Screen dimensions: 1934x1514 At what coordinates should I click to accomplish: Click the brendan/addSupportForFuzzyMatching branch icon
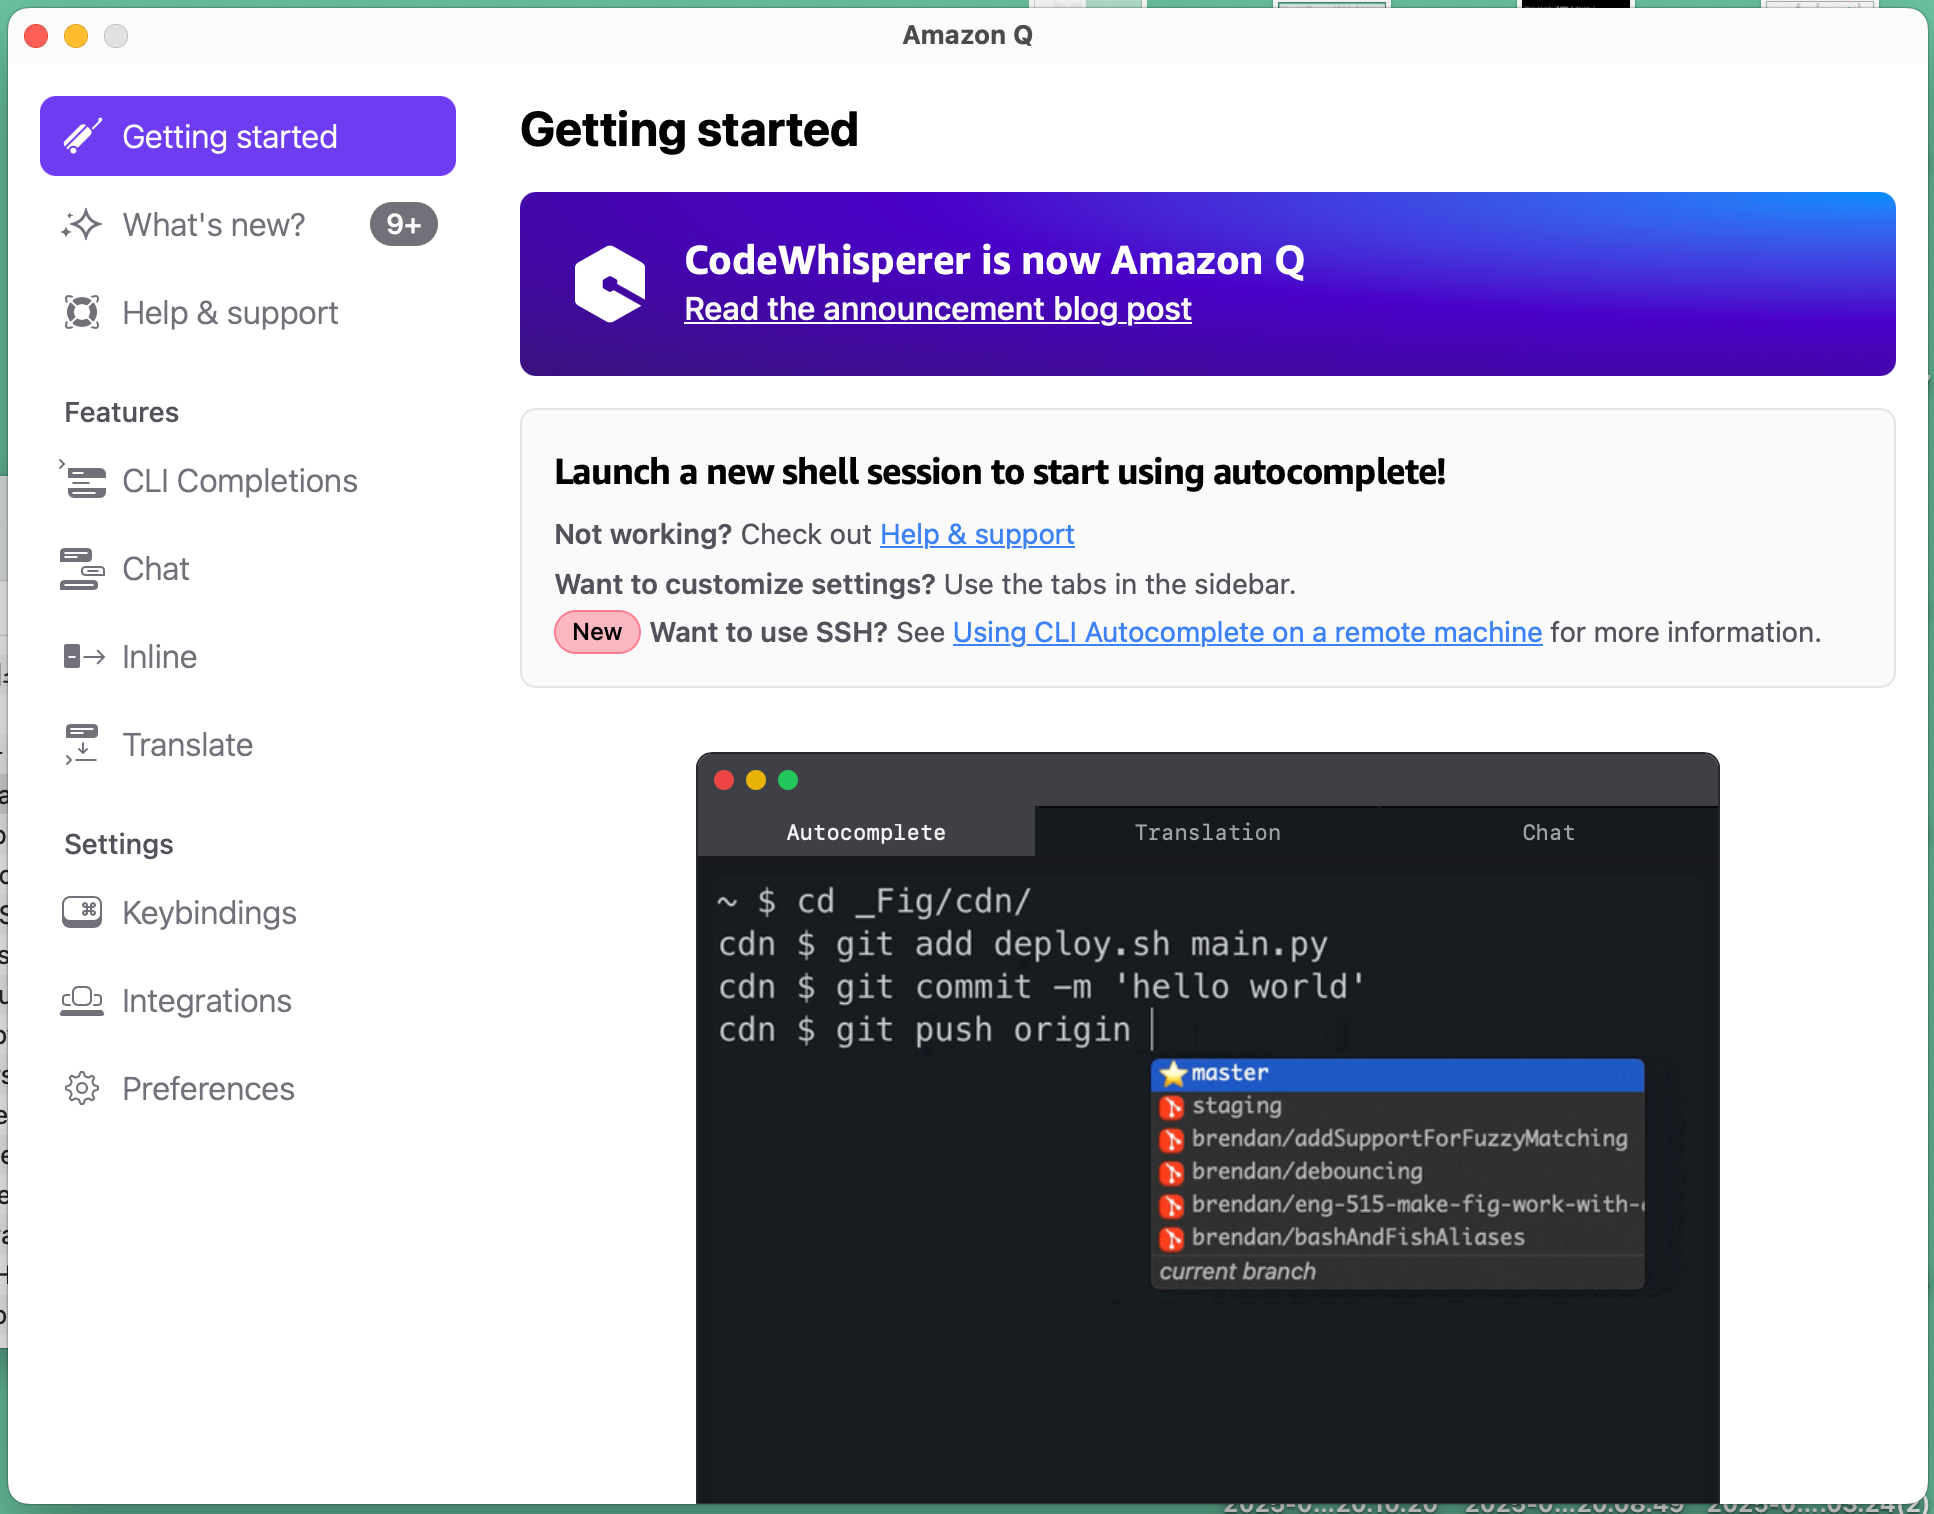[x=1172, y=1140]
